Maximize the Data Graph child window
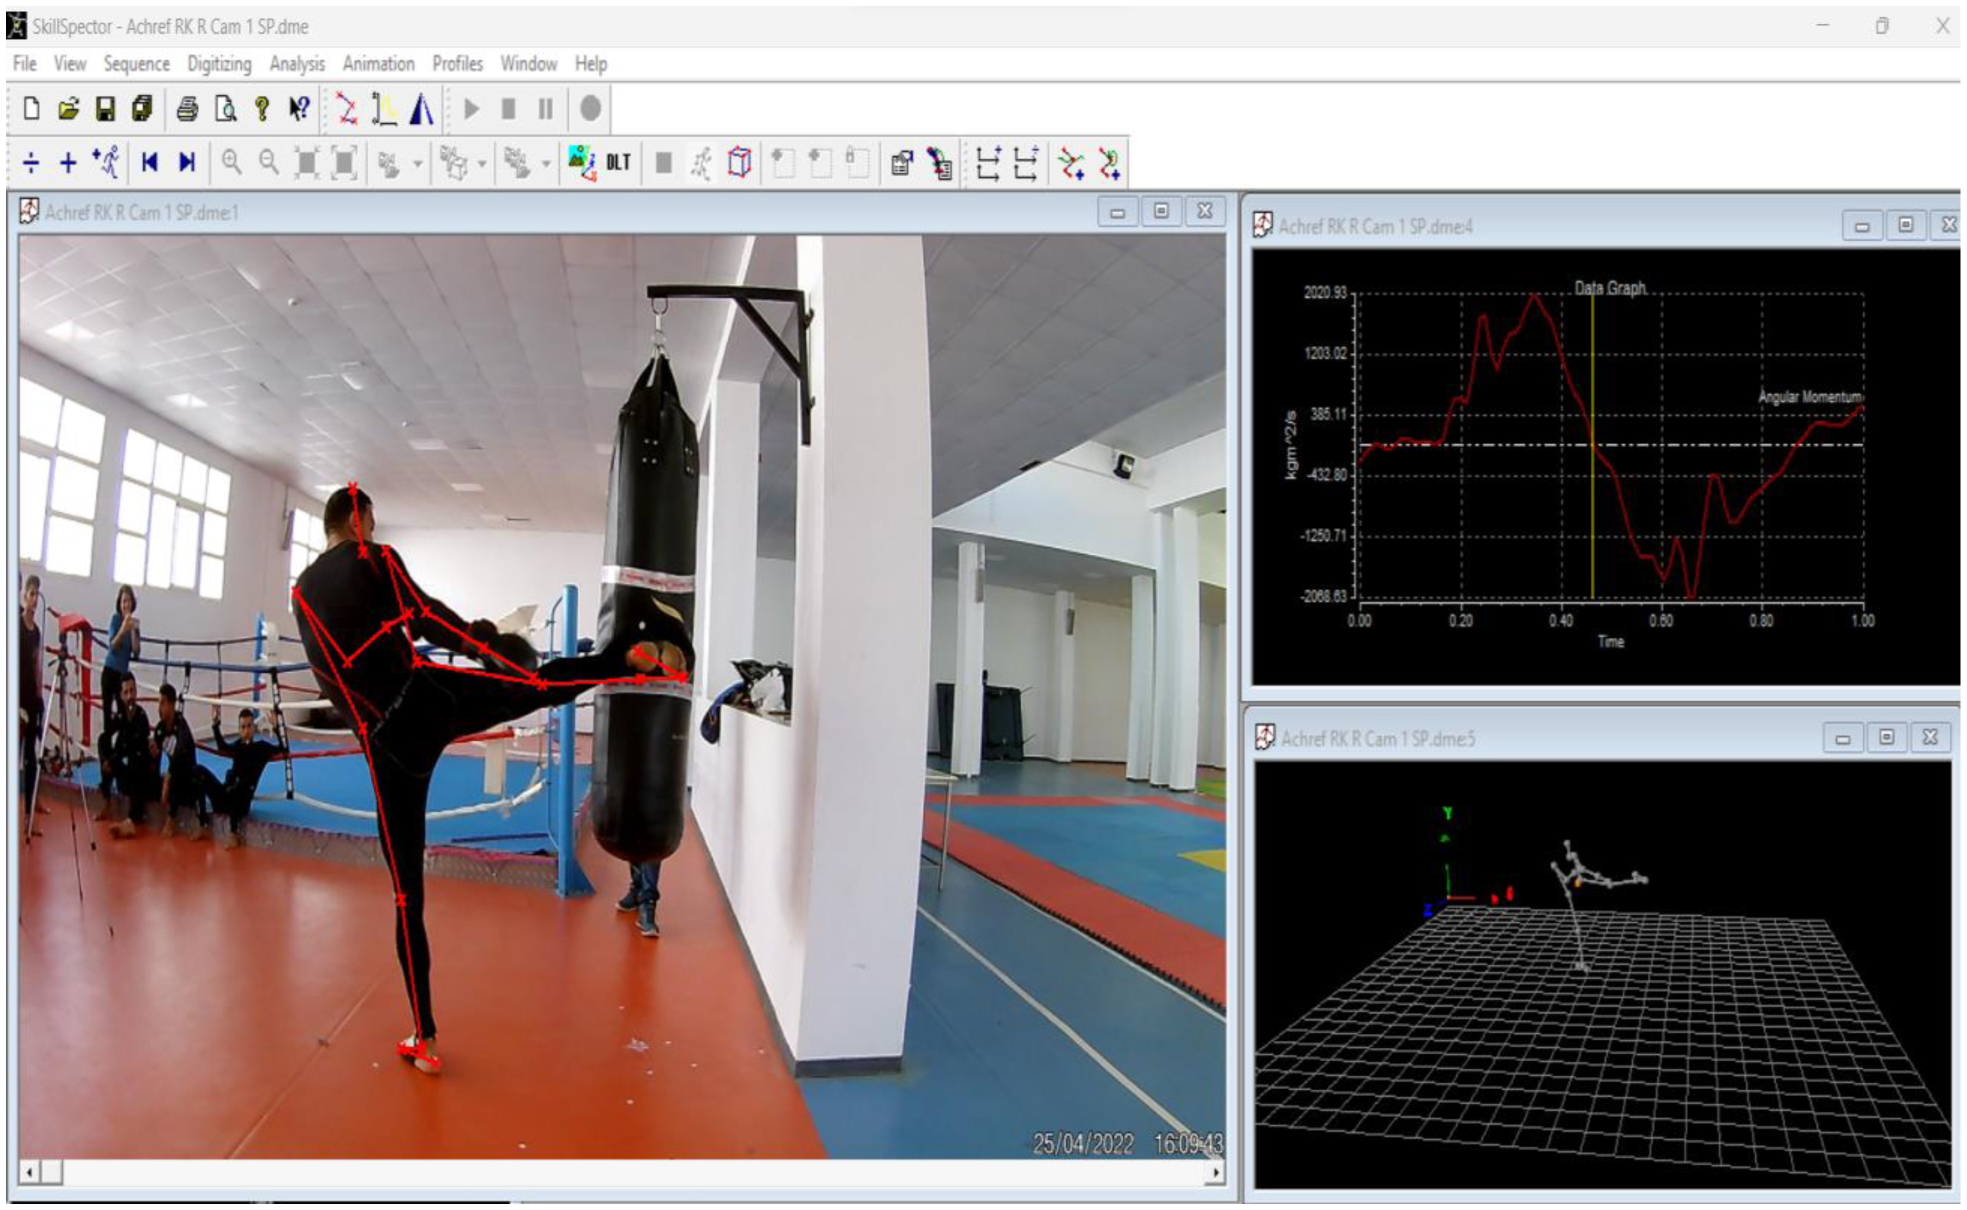The image size is (1967, 1210). pyautogui.click(x=1905, y=225)
